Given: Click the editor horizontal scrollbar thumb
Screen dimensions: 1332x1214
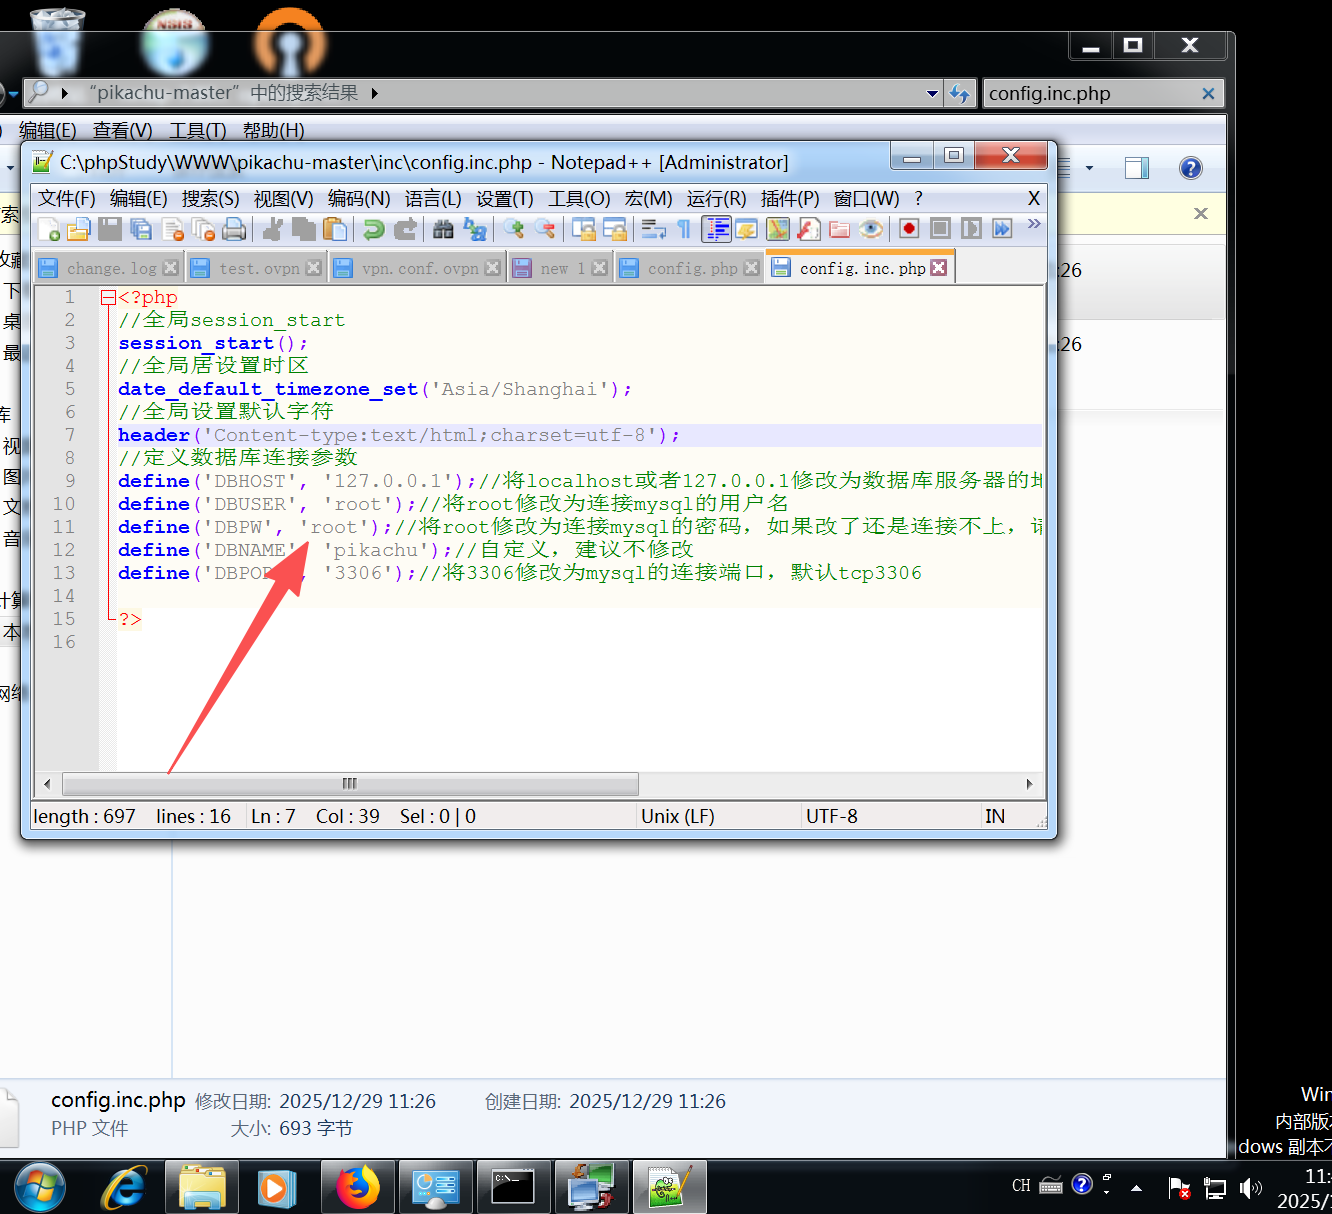Looking at the screenshot, I should [x=350, y=784].
